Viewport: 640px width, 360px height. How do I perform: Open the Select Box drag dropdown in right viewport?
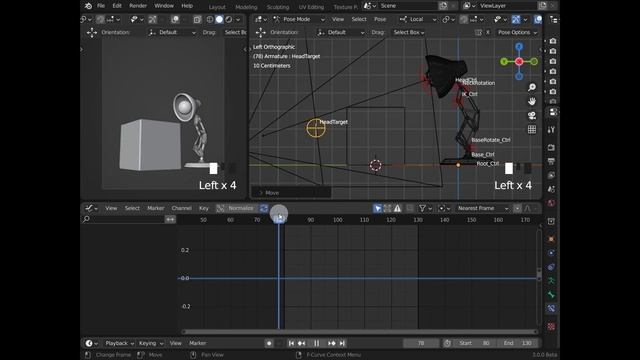(409, 32)
